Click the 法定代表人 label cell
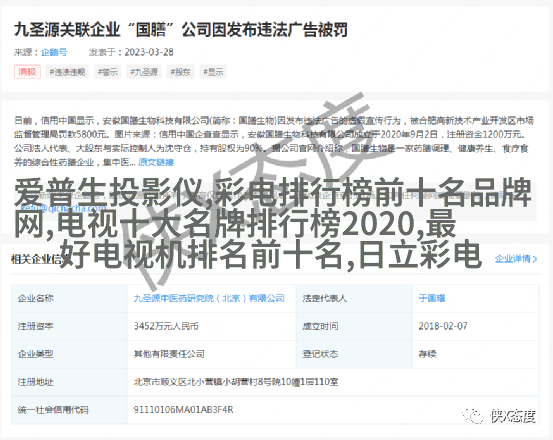553x440 pixels. [x=354, y=298]
